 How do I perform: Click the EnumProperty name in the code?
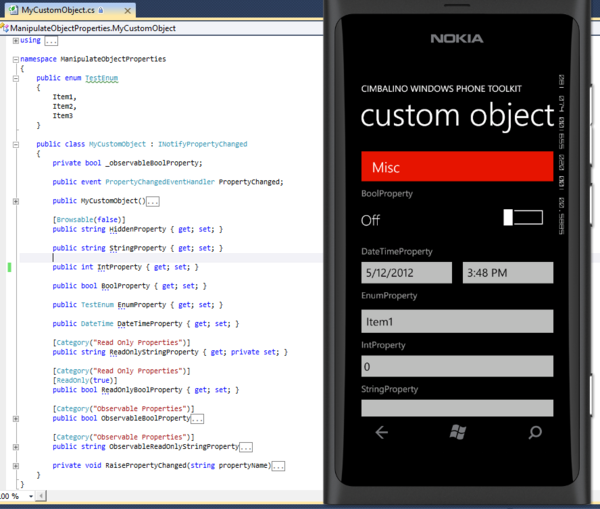[x=142, y=305]
